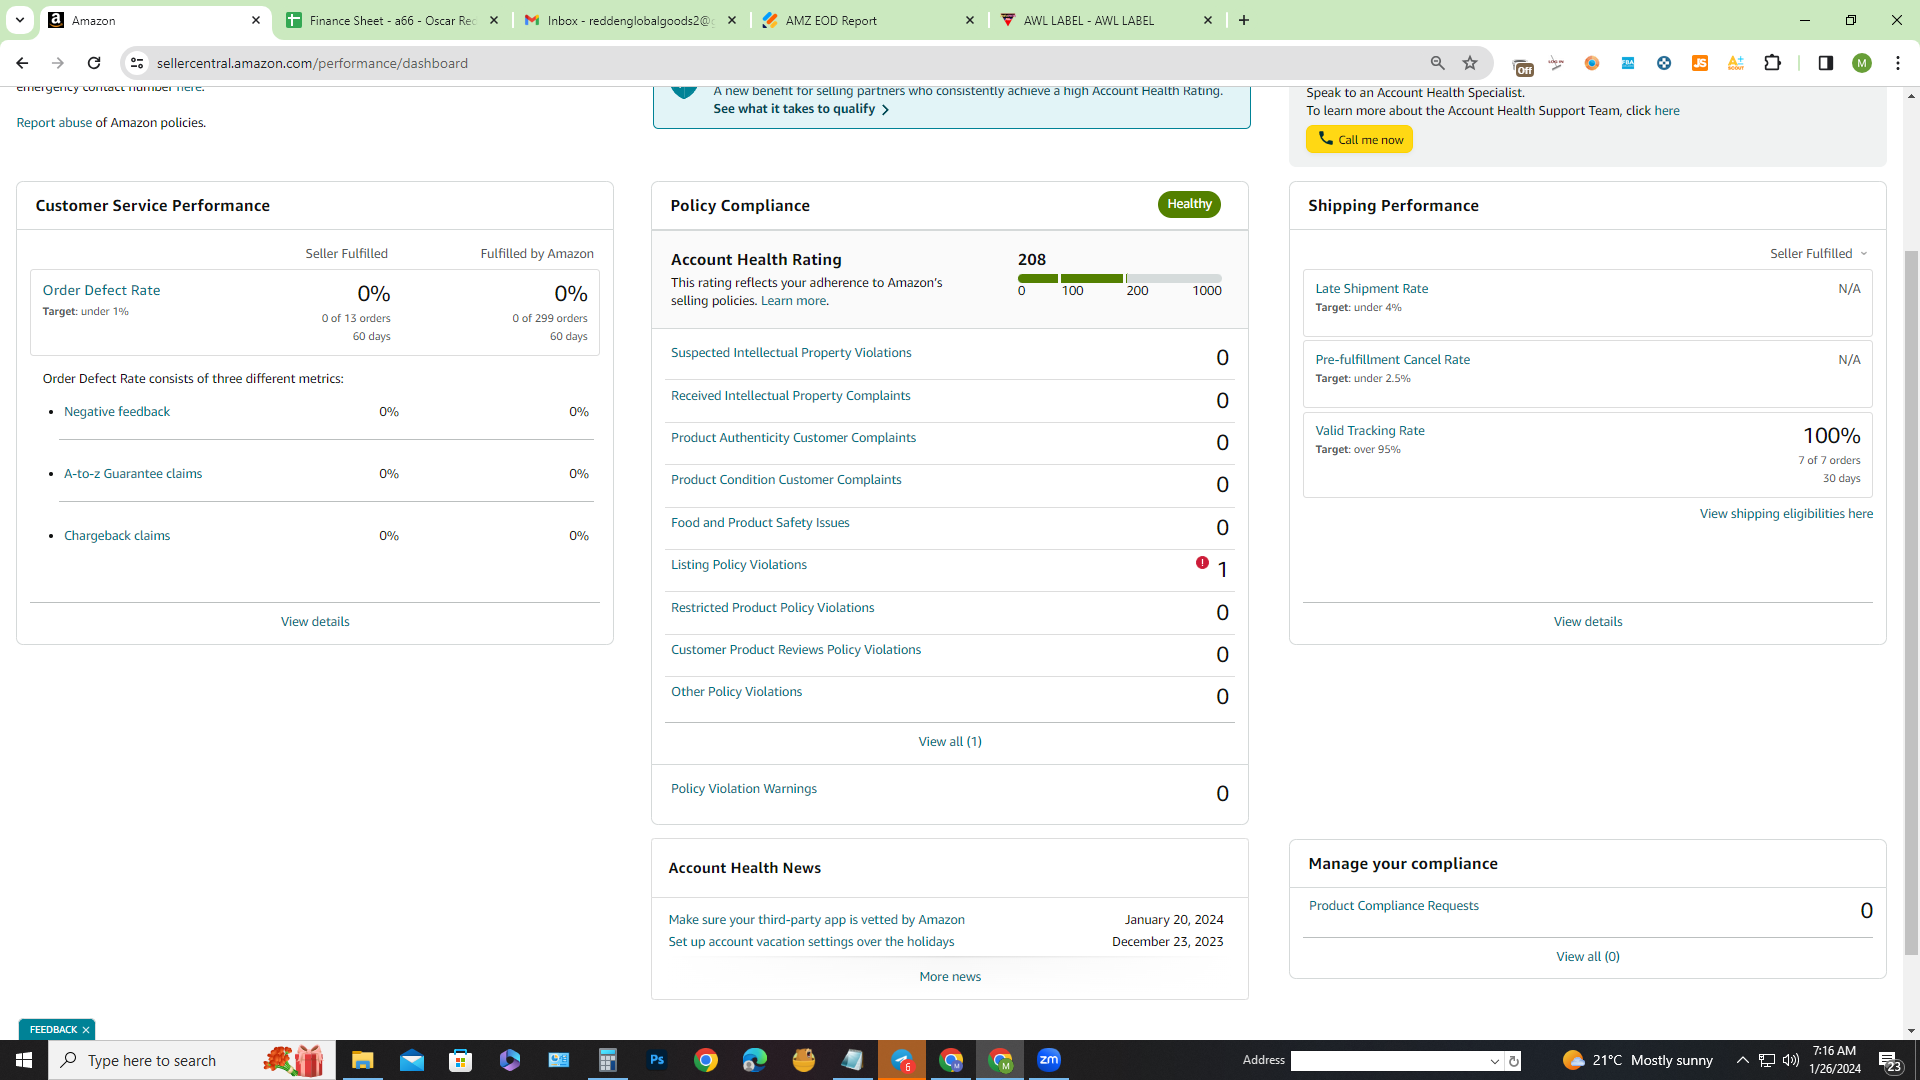The height and width of the screenshot is (1080, 1920).
Task: Open Listing Policy Violations link
Action: coord(739,565)
